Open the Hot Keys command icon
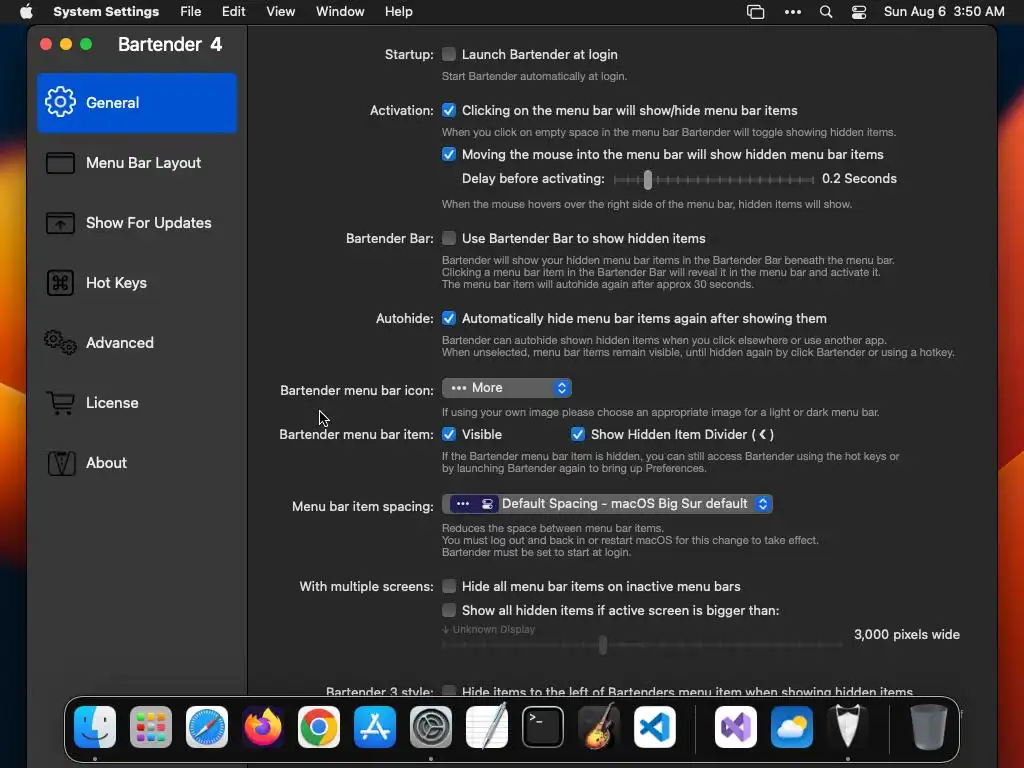 tap(60, 283)
